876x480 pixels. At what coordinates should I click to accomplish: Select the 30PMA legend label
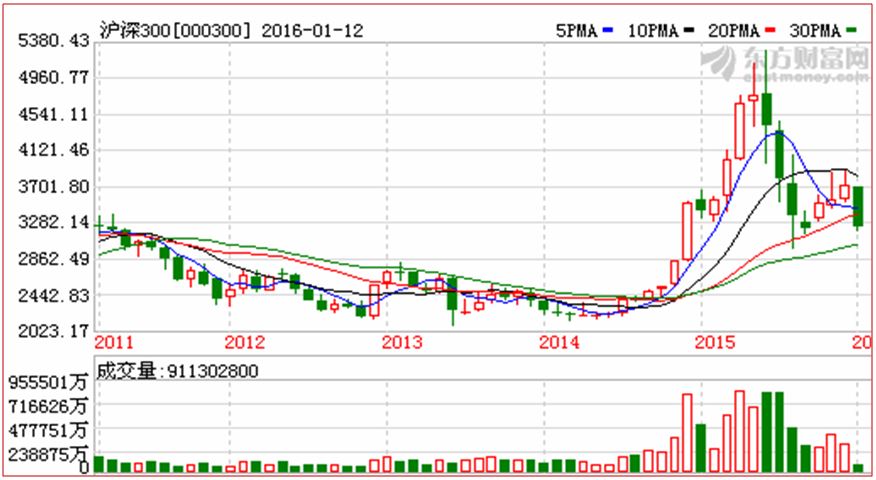(815, 30)
